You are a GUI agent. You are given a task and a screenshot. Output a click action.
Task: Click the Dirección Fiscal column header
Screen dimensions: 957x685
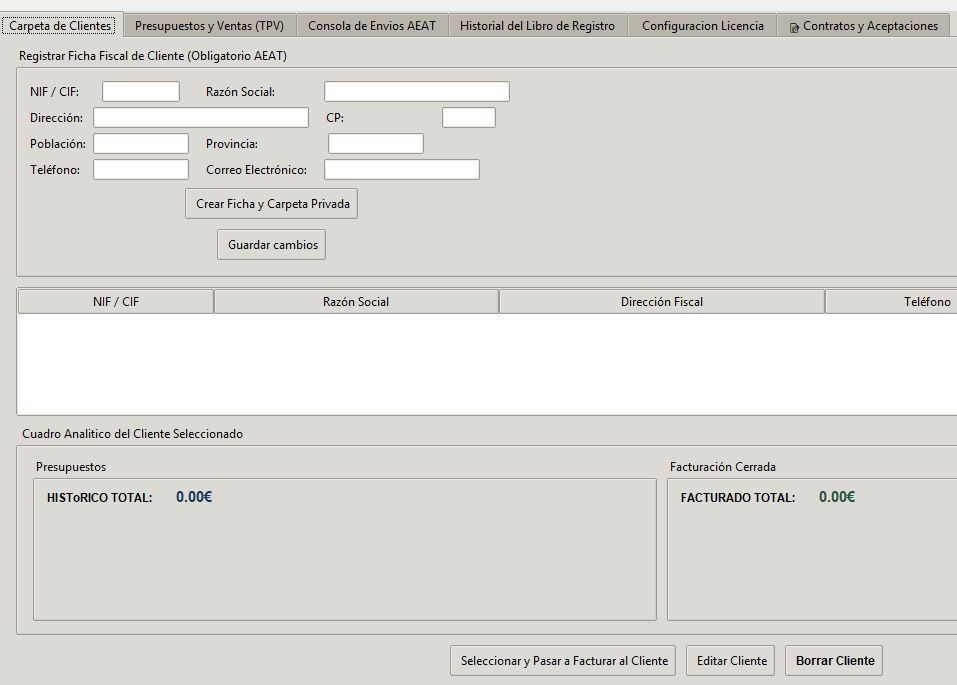pos(662,302)
